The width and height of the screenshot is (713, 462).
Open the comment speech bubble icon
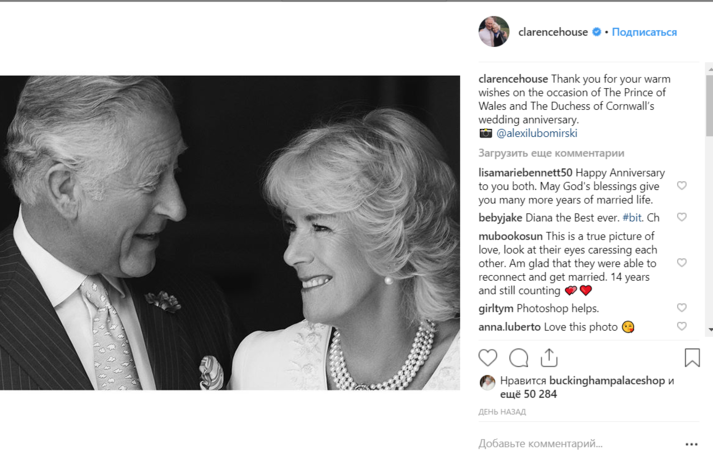519,358
